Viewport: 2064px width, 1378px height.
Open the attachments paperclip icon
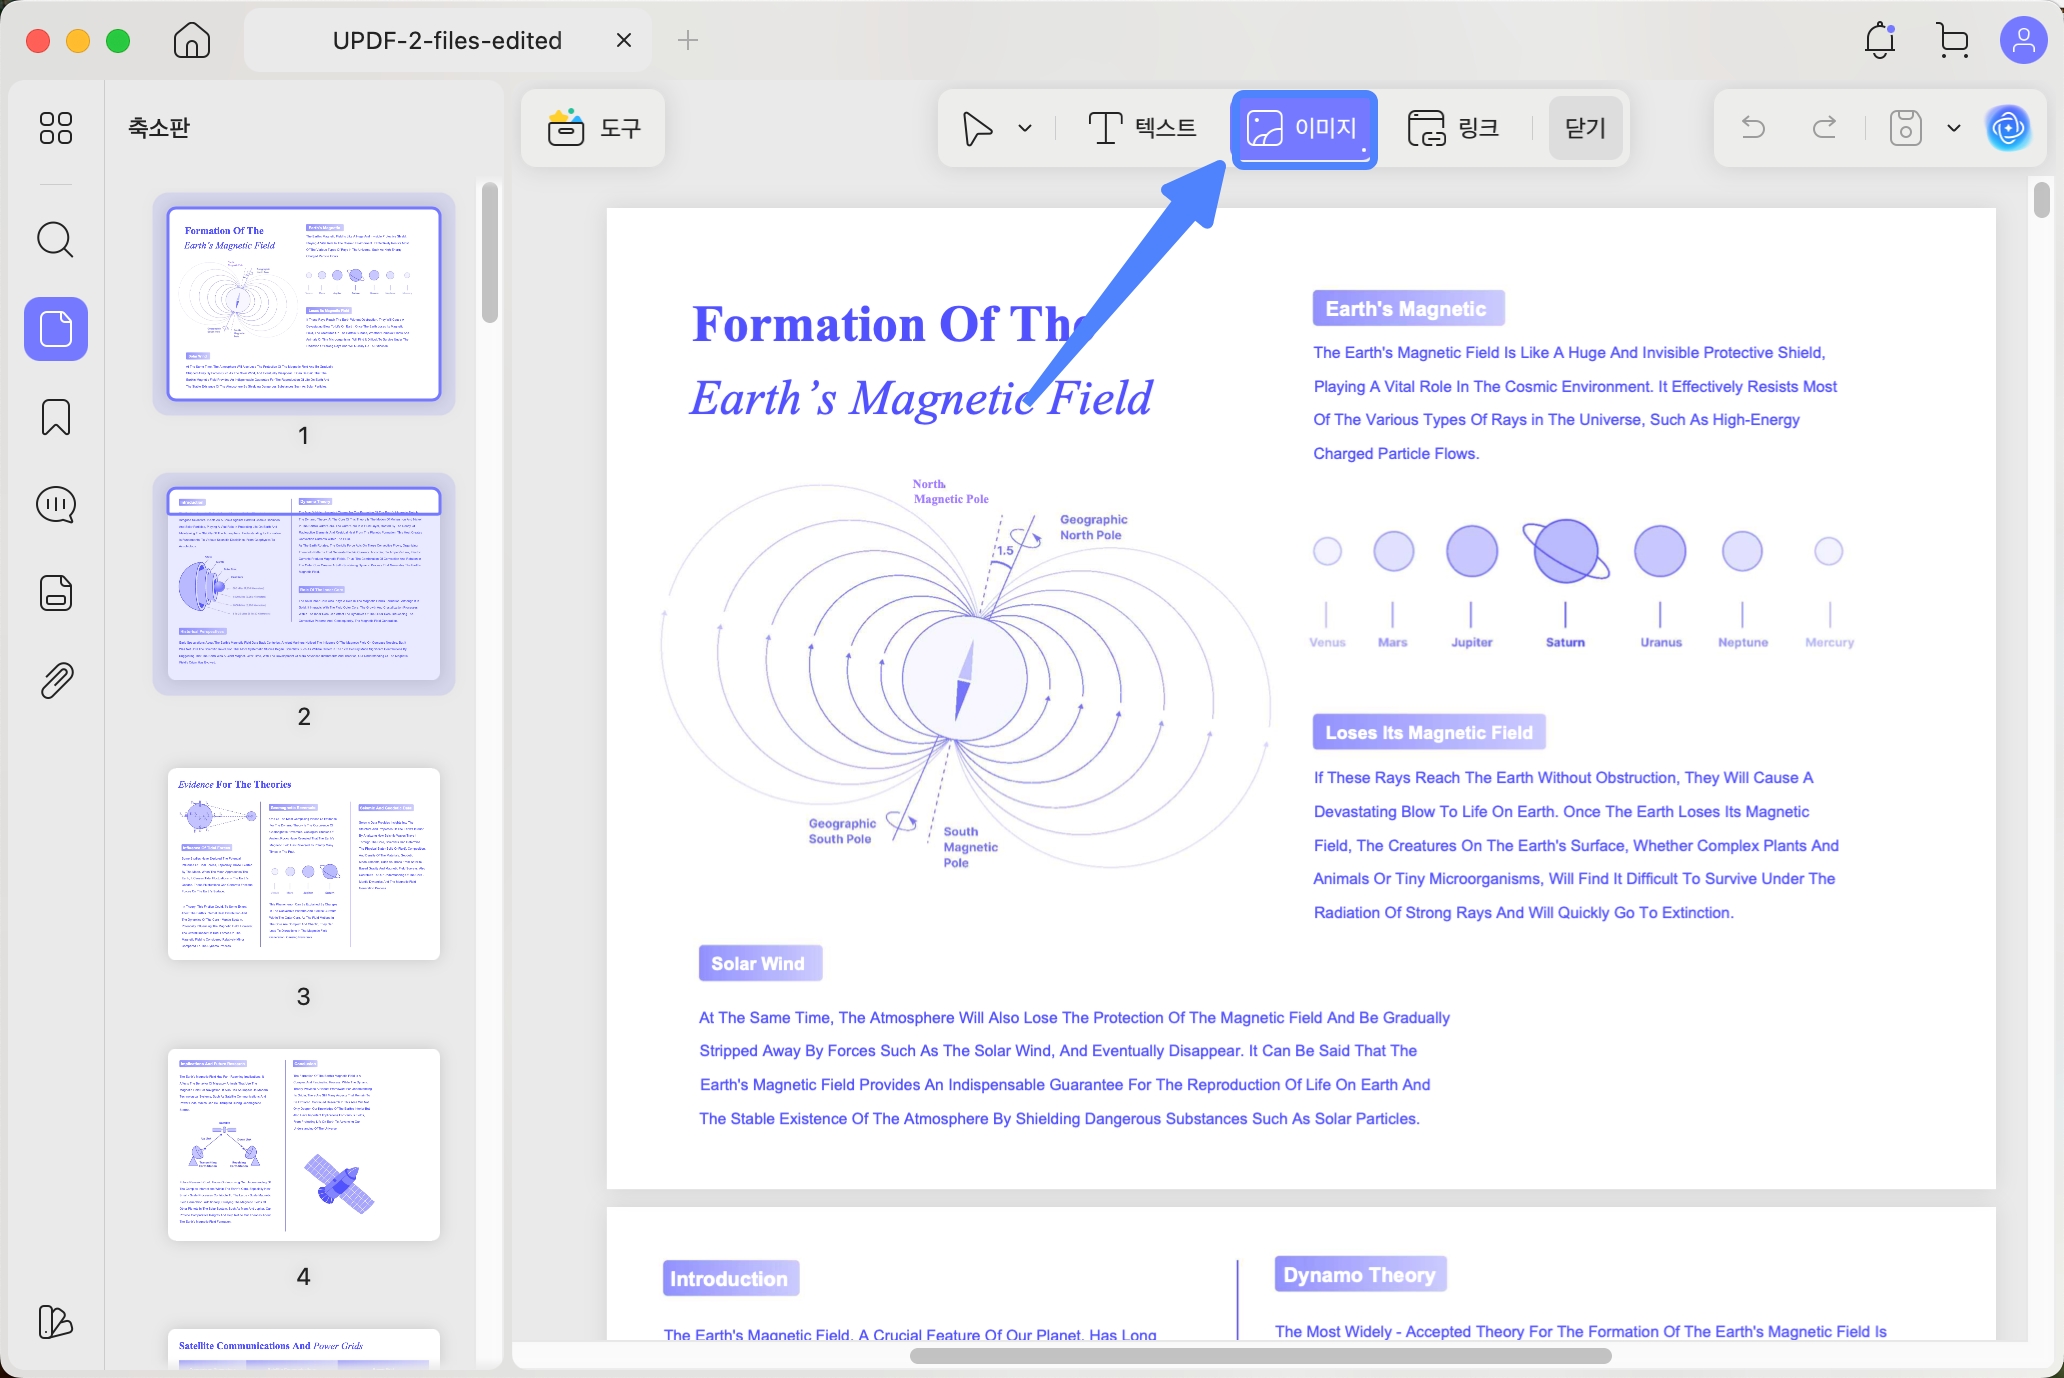pyautogui.click(x=56, y=681)
